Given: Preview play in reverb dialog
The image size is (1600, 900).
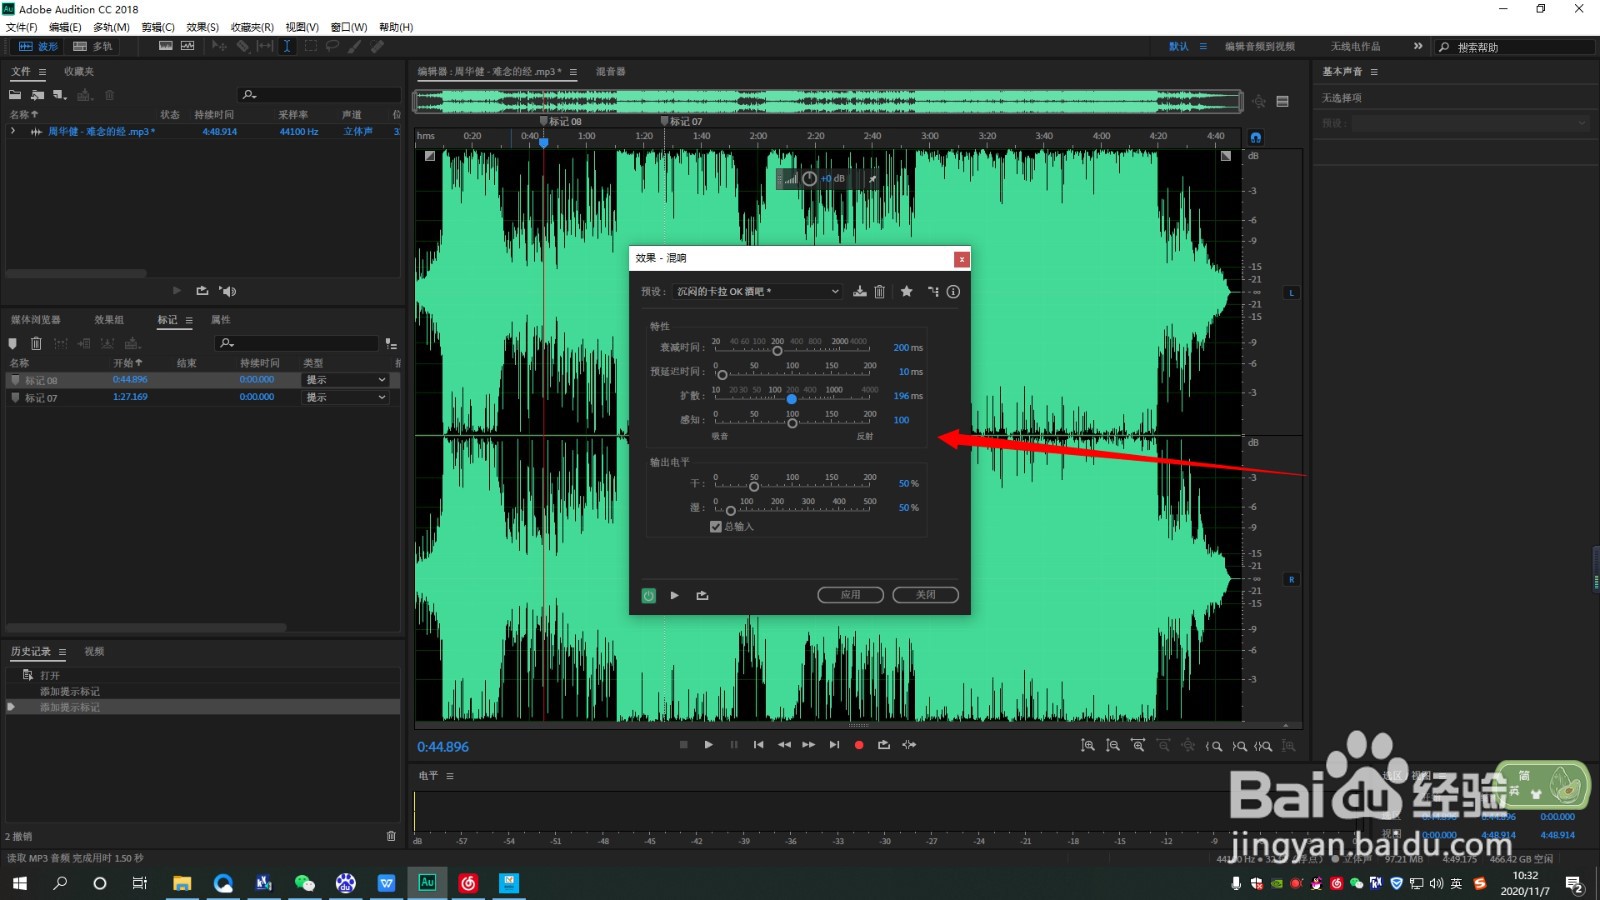Looking at the screenshot, I should (x=675, y=595).
